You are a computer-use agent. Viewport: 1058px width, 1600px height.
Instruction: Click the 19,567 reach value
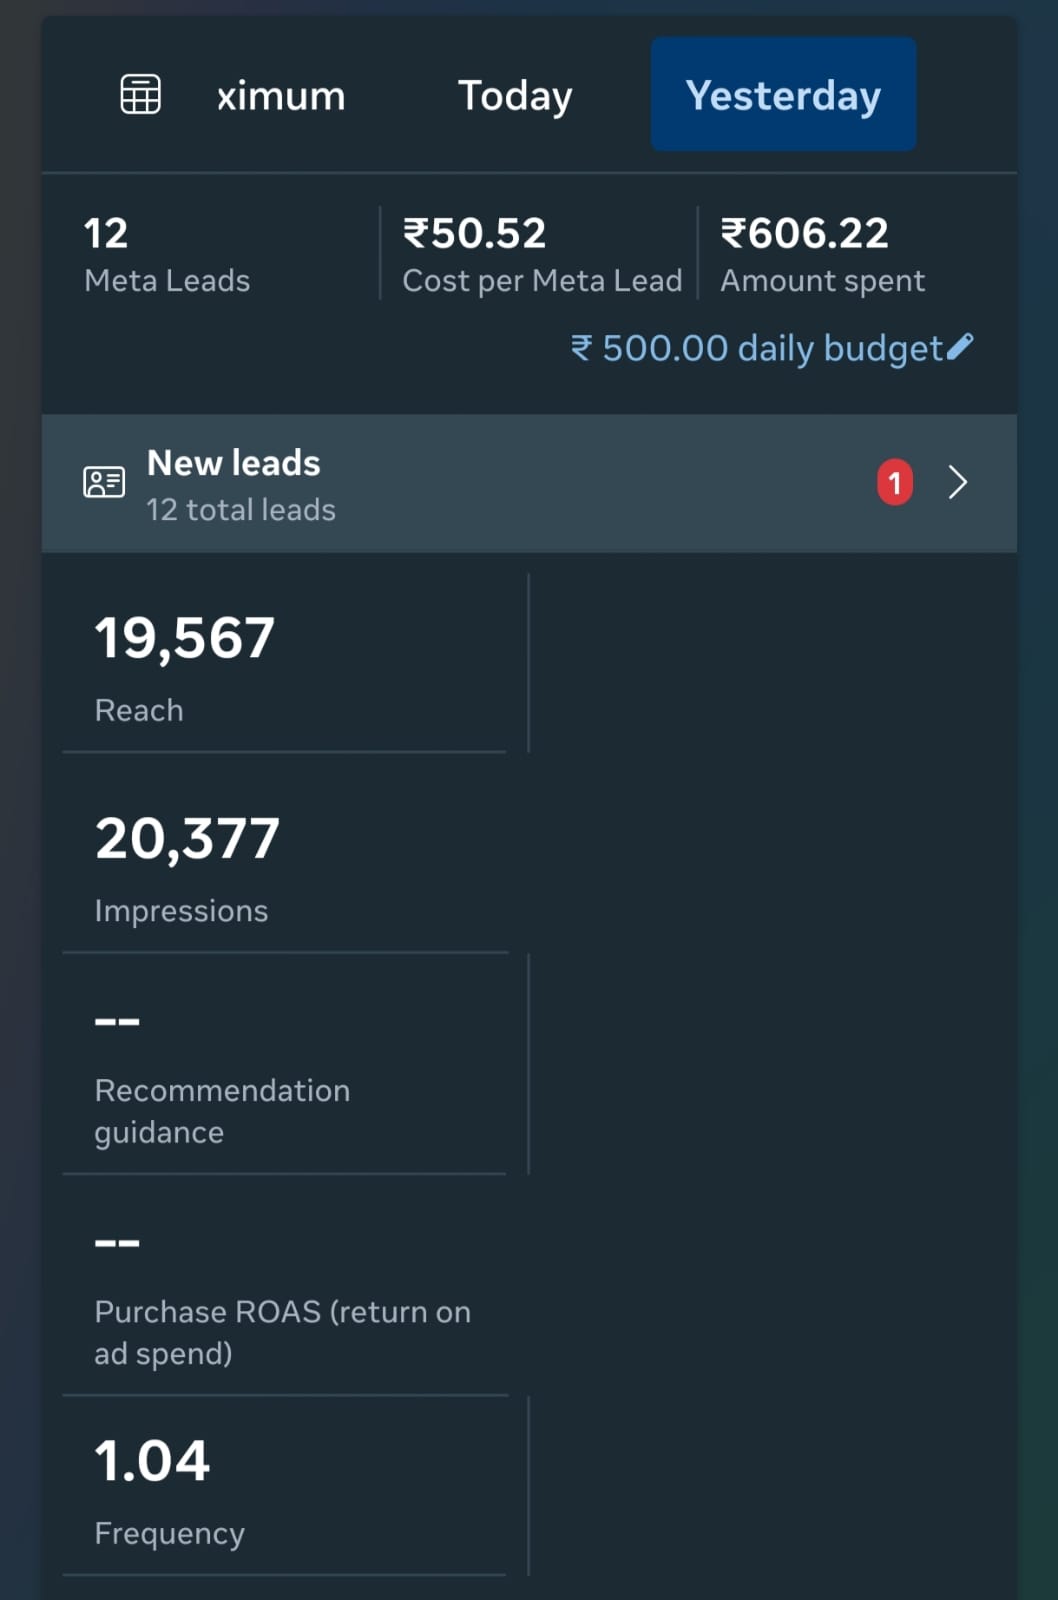pos(185,638)
